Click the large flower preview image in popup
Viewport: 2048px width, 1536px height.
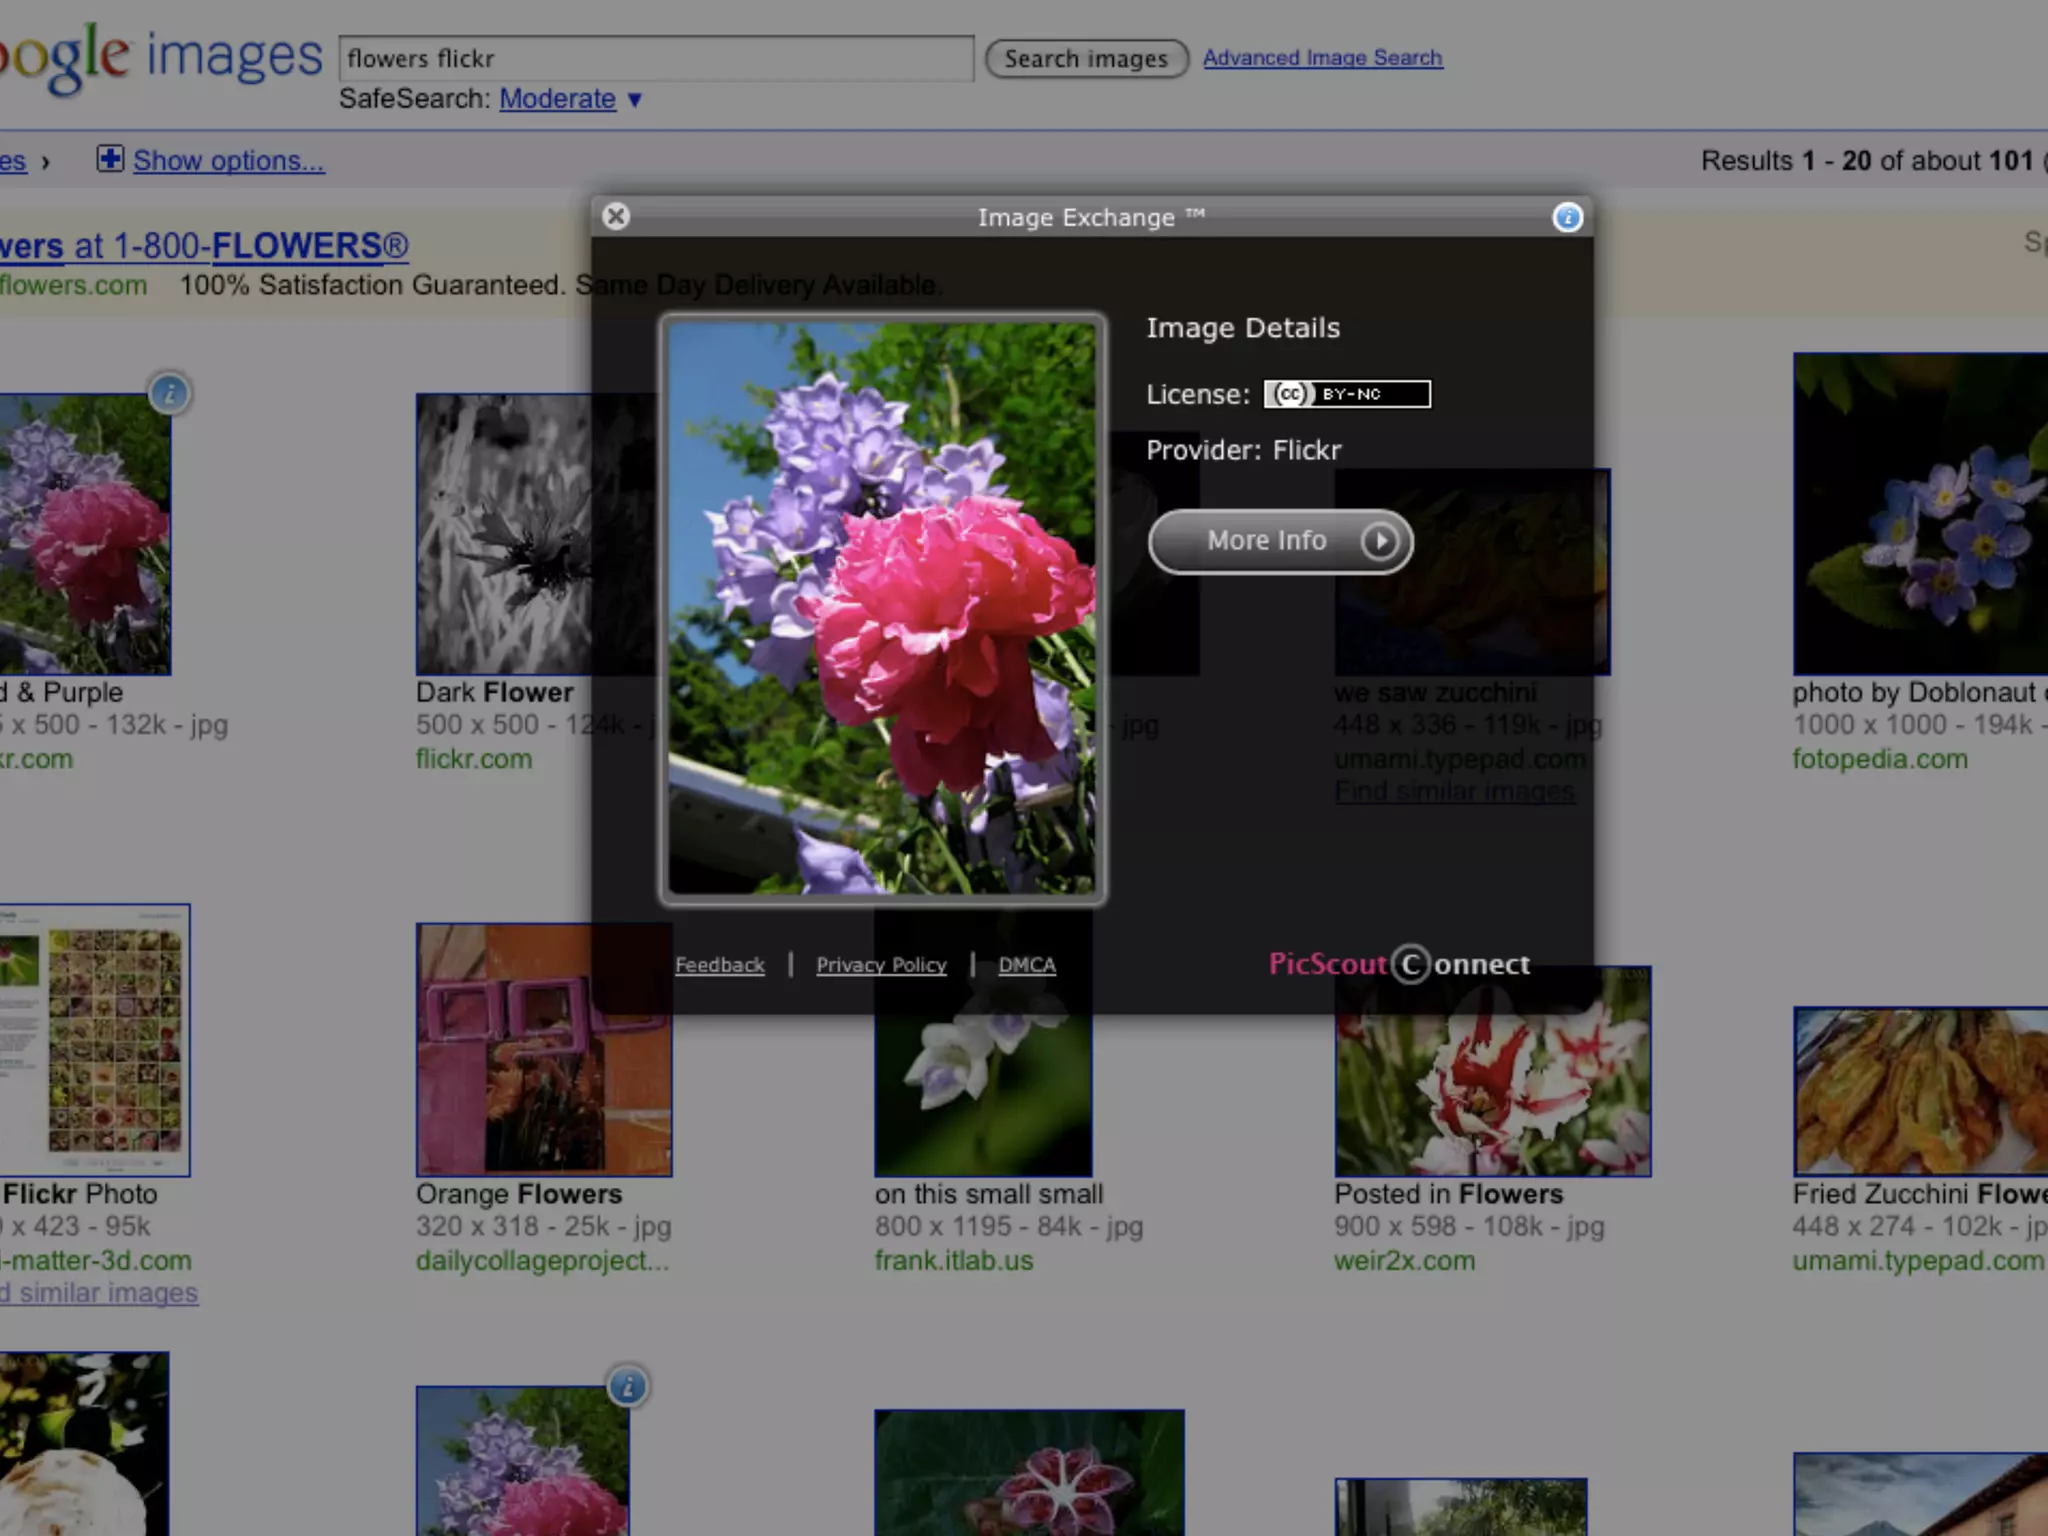click(x=882, y=608)
